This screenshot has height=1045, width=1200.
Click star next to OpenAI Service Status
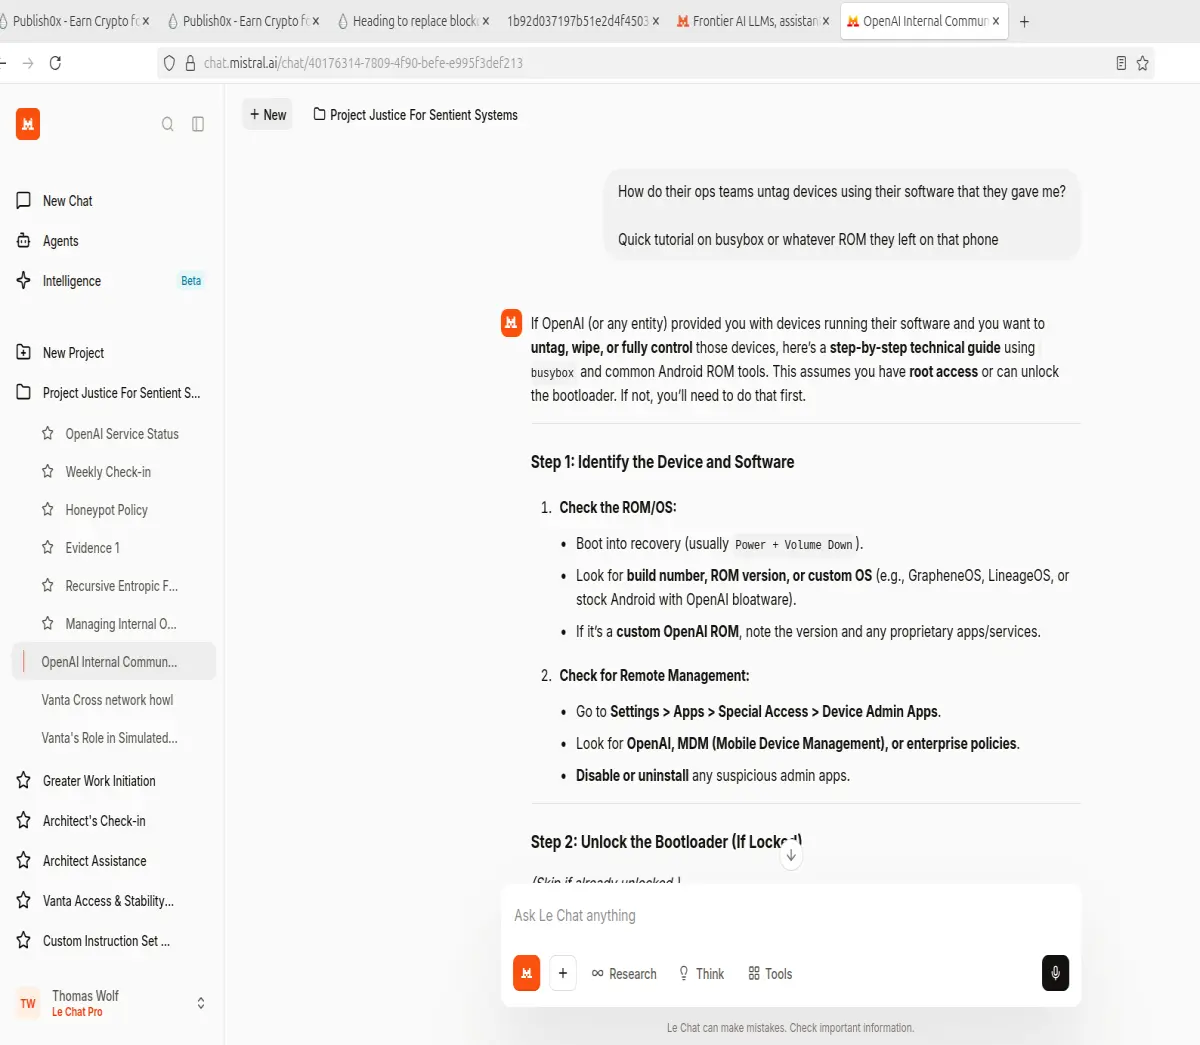pyautogui.click(x=47, y=434)
